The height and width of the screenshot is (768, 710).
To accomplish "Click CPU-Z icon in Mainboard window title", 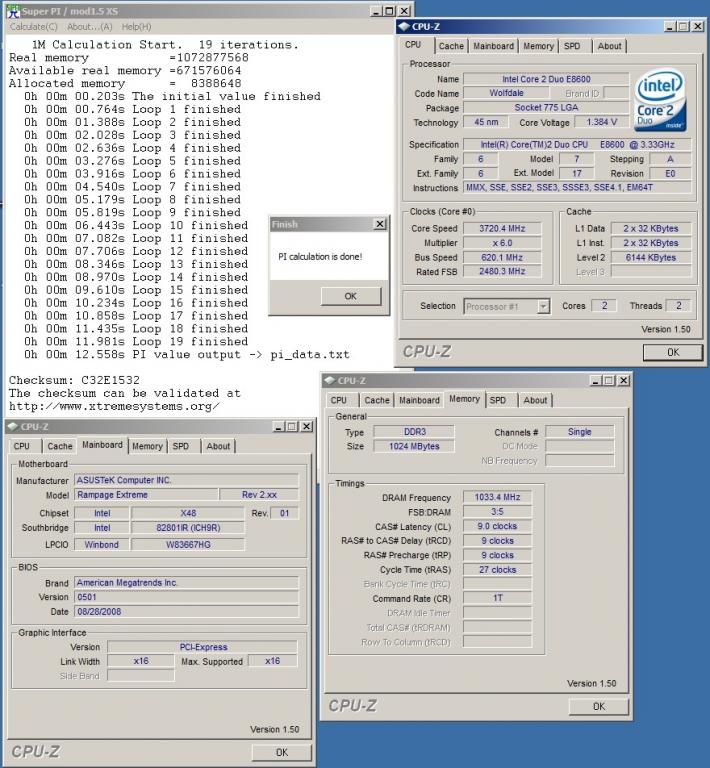I will coord(13,427).
